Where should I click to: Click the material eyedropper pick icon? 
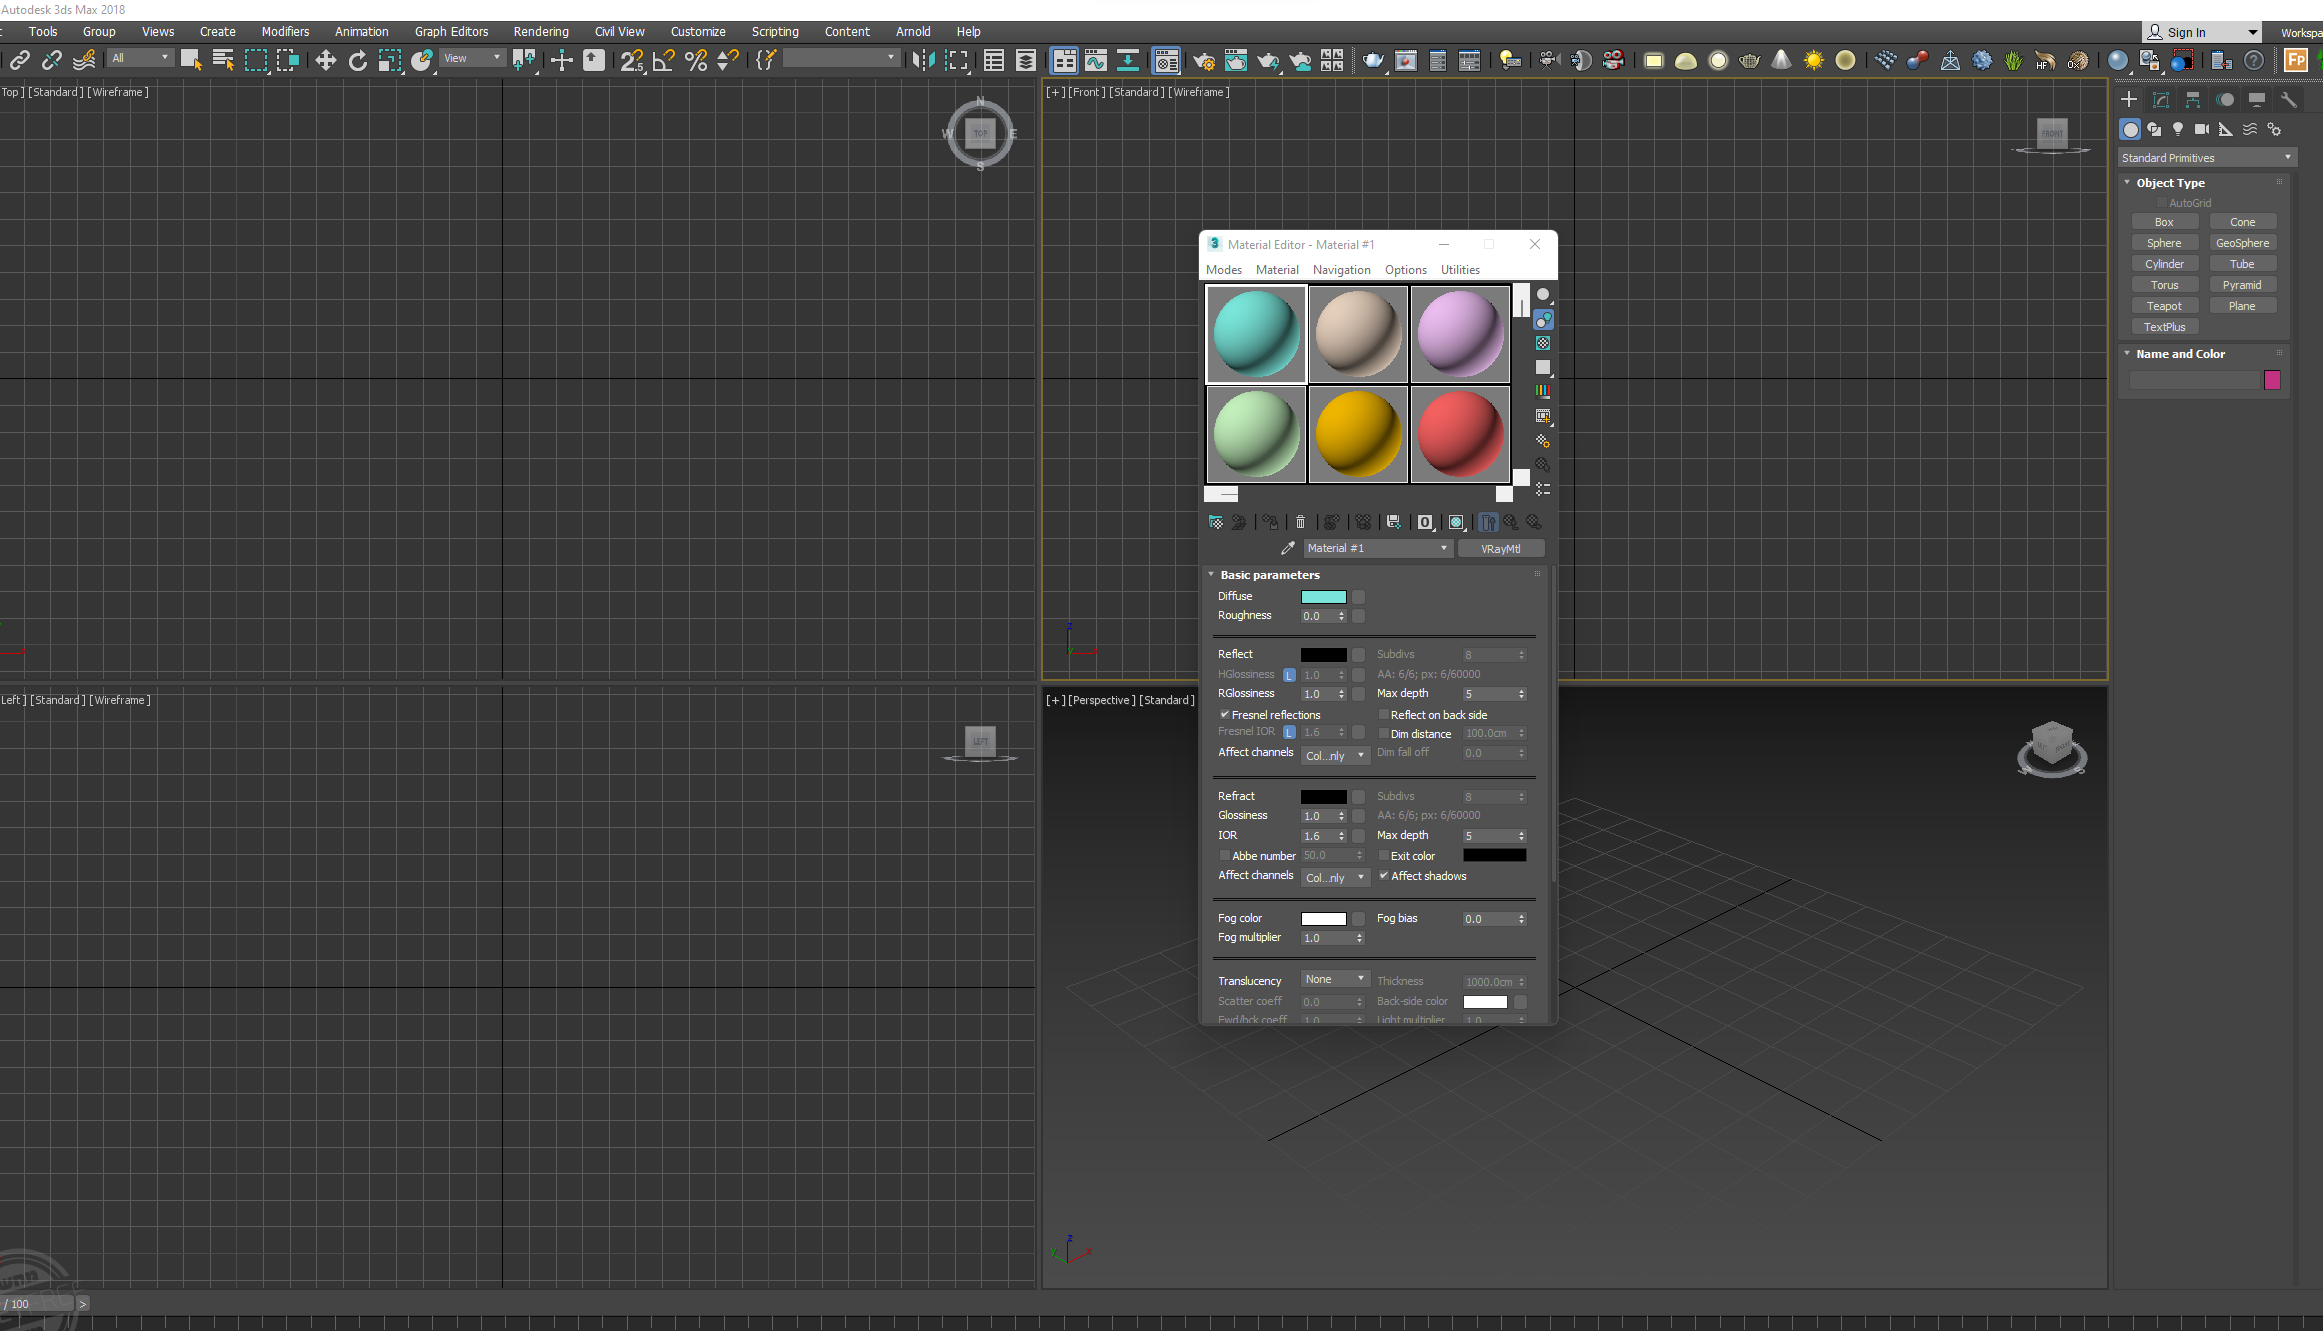click(x=1287, y=548)
